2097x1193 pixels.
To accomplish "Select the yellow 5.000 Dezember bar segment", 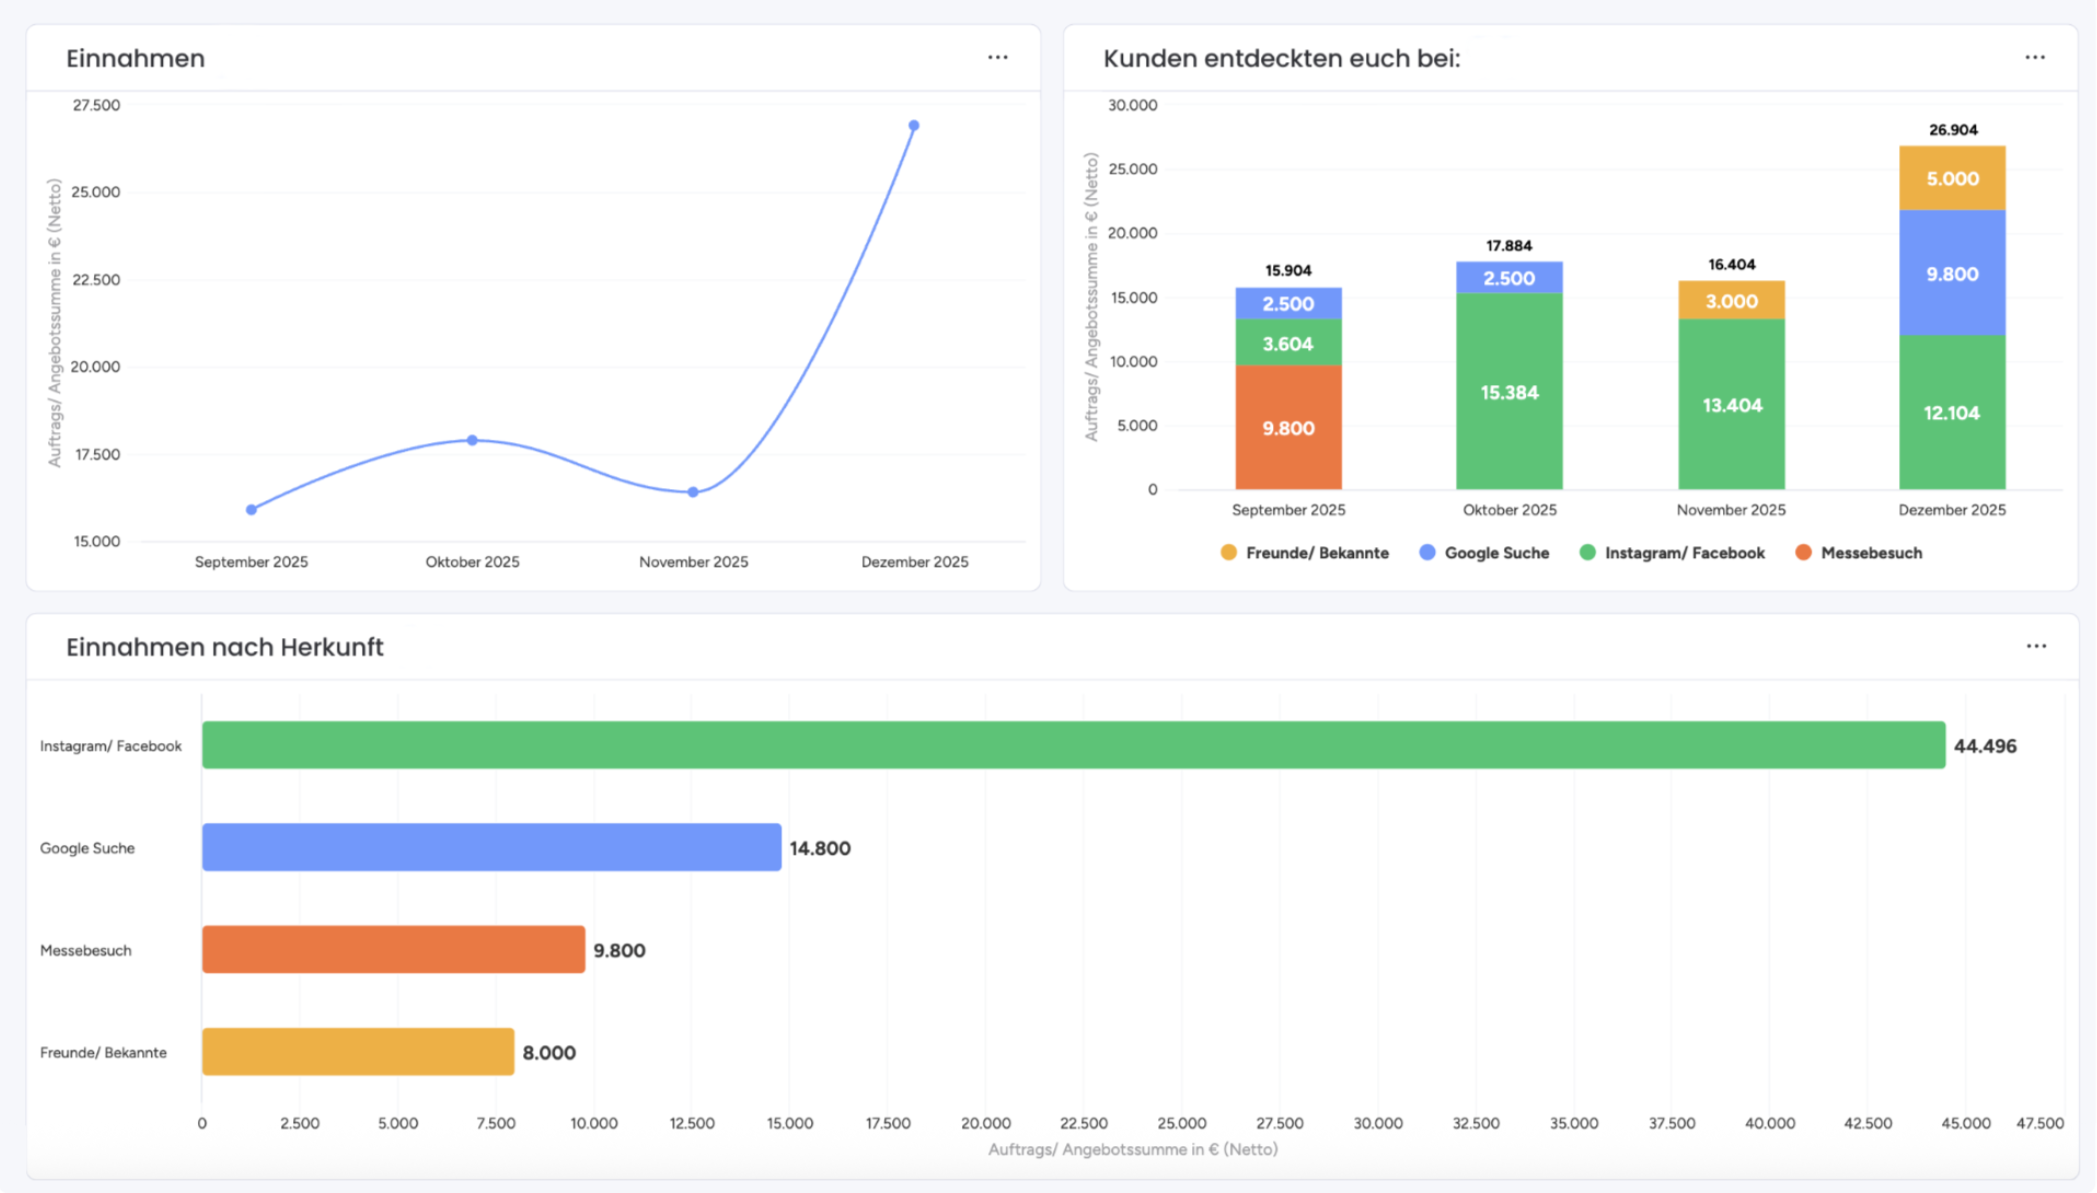I will coord(1952,179).
